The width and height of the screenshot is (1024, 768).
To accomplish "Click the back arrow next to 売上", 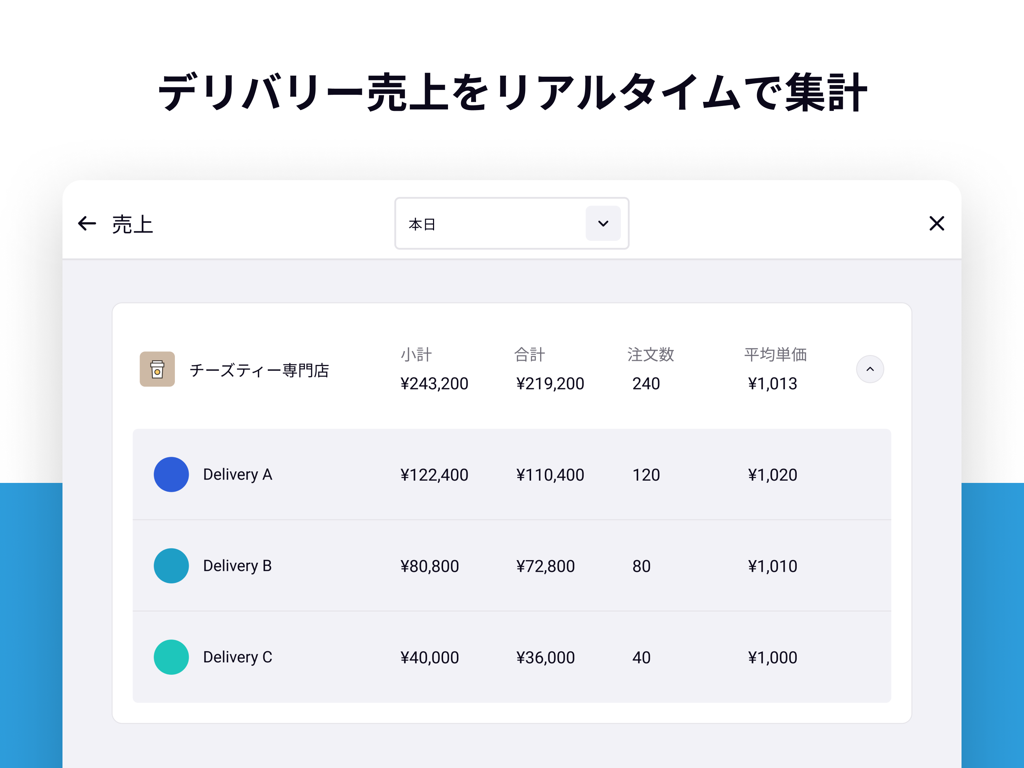I will click(x=87, y=223).
